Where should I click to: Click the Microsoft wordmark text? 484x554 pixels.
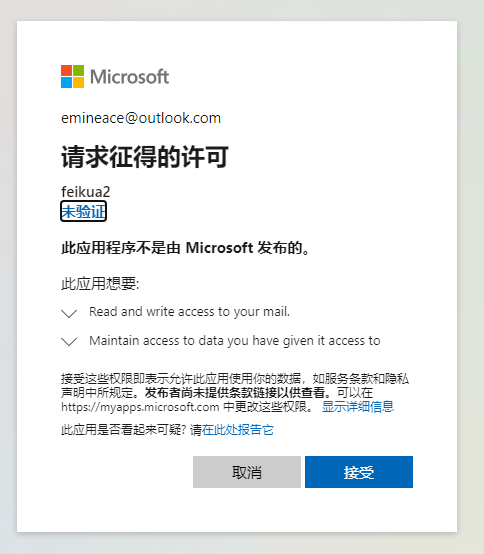(x=130, y=77)
